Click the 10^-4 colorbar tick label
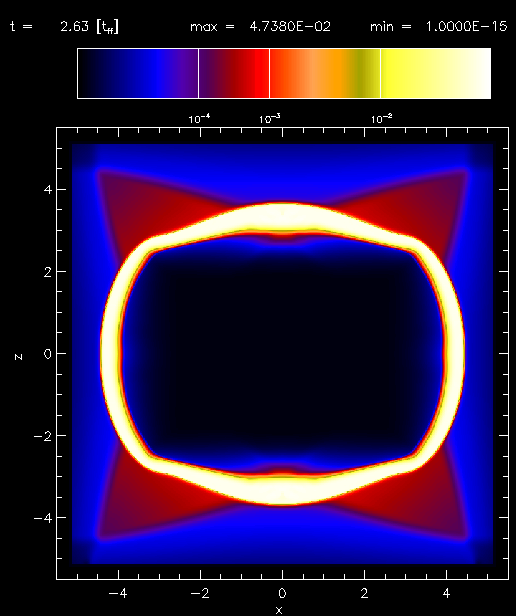The height and width of the screenshot is (616, 516). [x=199, y=119]
